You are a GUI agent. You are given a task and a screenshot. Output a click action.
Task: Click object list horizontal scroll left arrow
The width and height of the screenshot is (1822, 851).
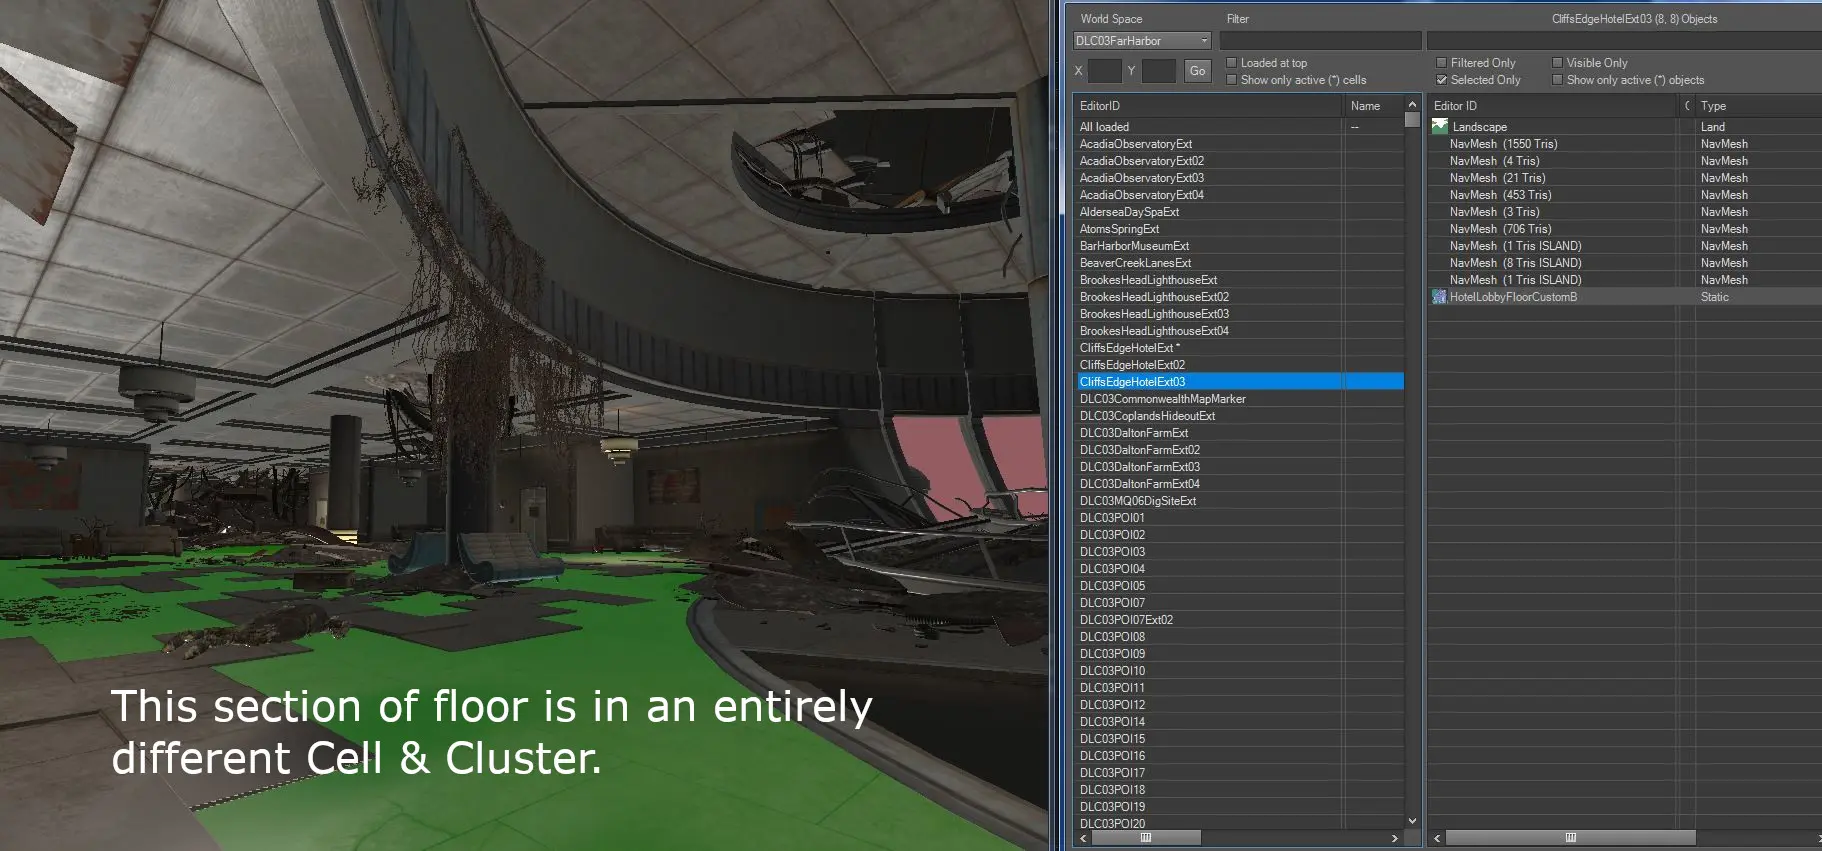click(1437, 838)
